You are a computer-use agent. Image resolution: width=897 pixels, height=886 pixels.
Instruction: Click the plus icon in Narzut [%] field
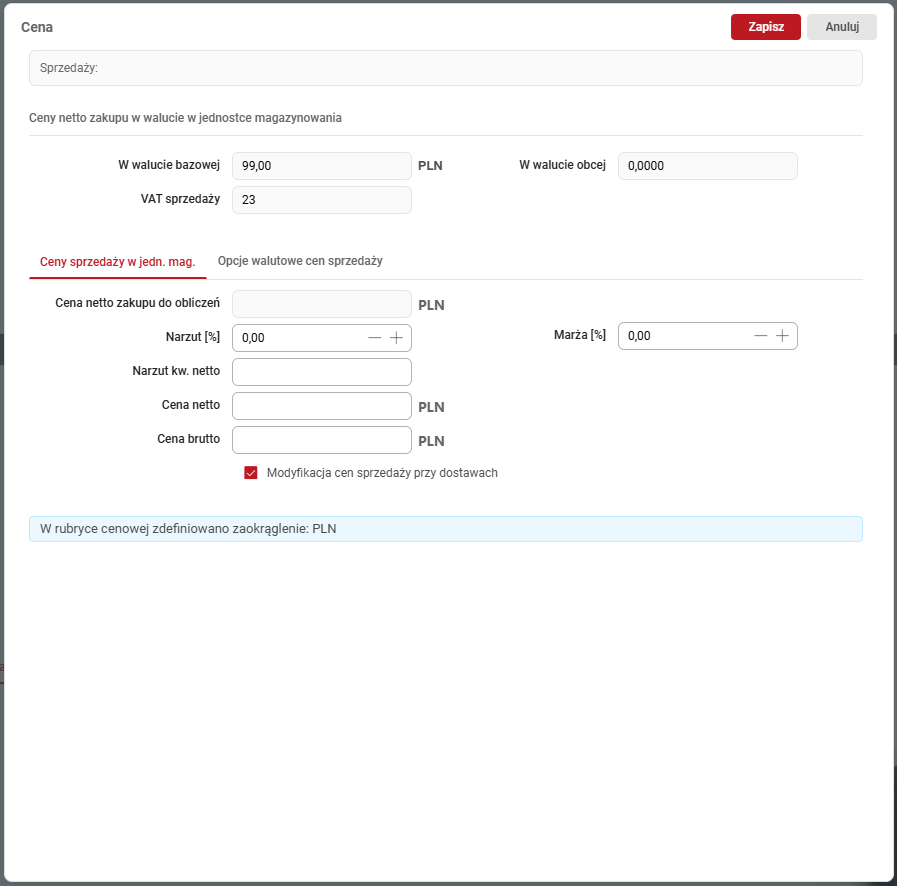tap(396, 338)
